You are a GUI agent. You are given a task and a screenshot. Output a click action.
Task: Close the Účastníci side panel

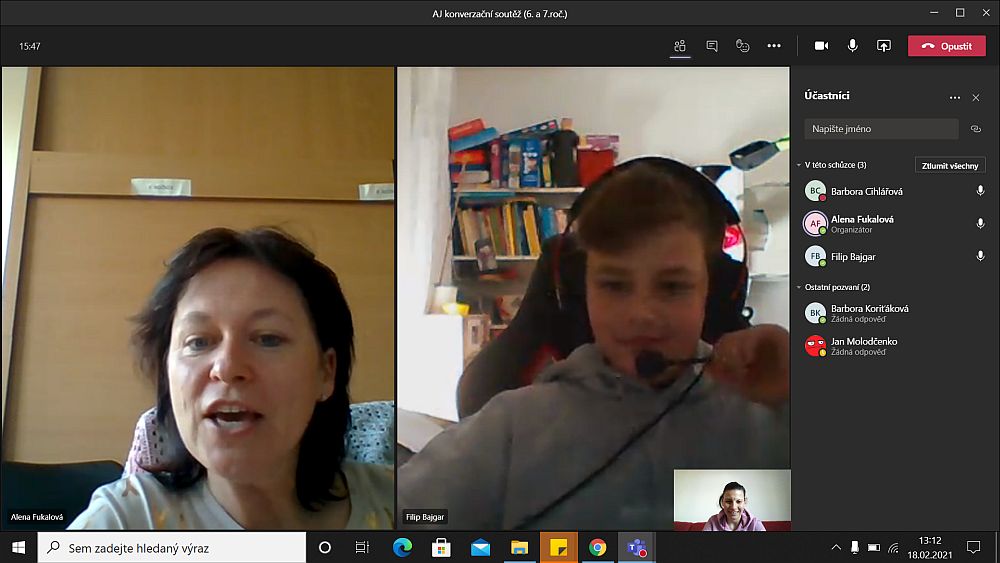click(976, 97)
